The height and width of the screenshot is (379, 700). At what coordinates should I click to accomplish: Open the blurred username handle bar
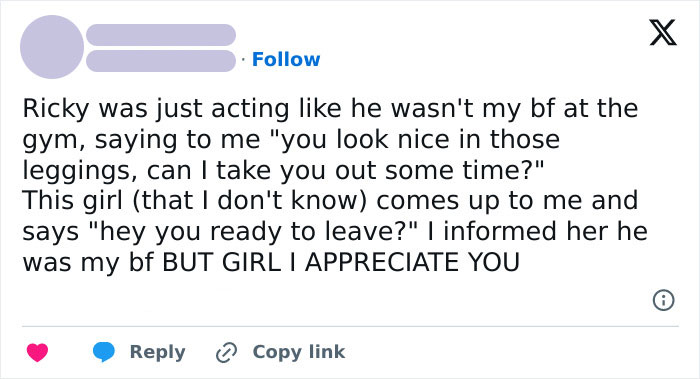pyautogui.click(x=161, y=61)
